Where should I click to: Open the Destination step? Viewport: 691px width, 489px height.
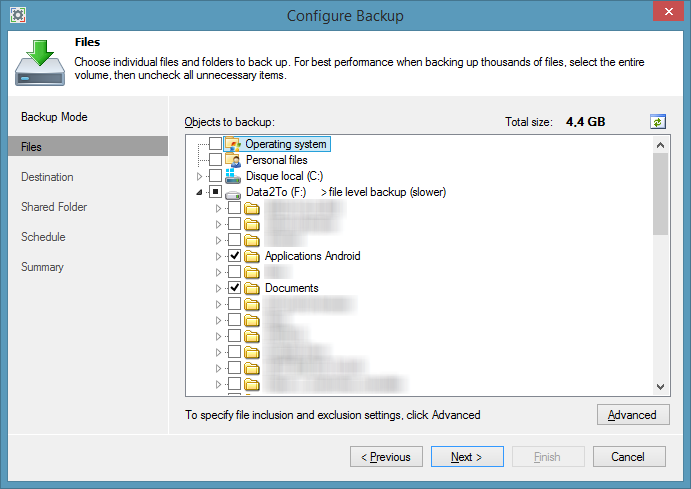pos(47,177)
